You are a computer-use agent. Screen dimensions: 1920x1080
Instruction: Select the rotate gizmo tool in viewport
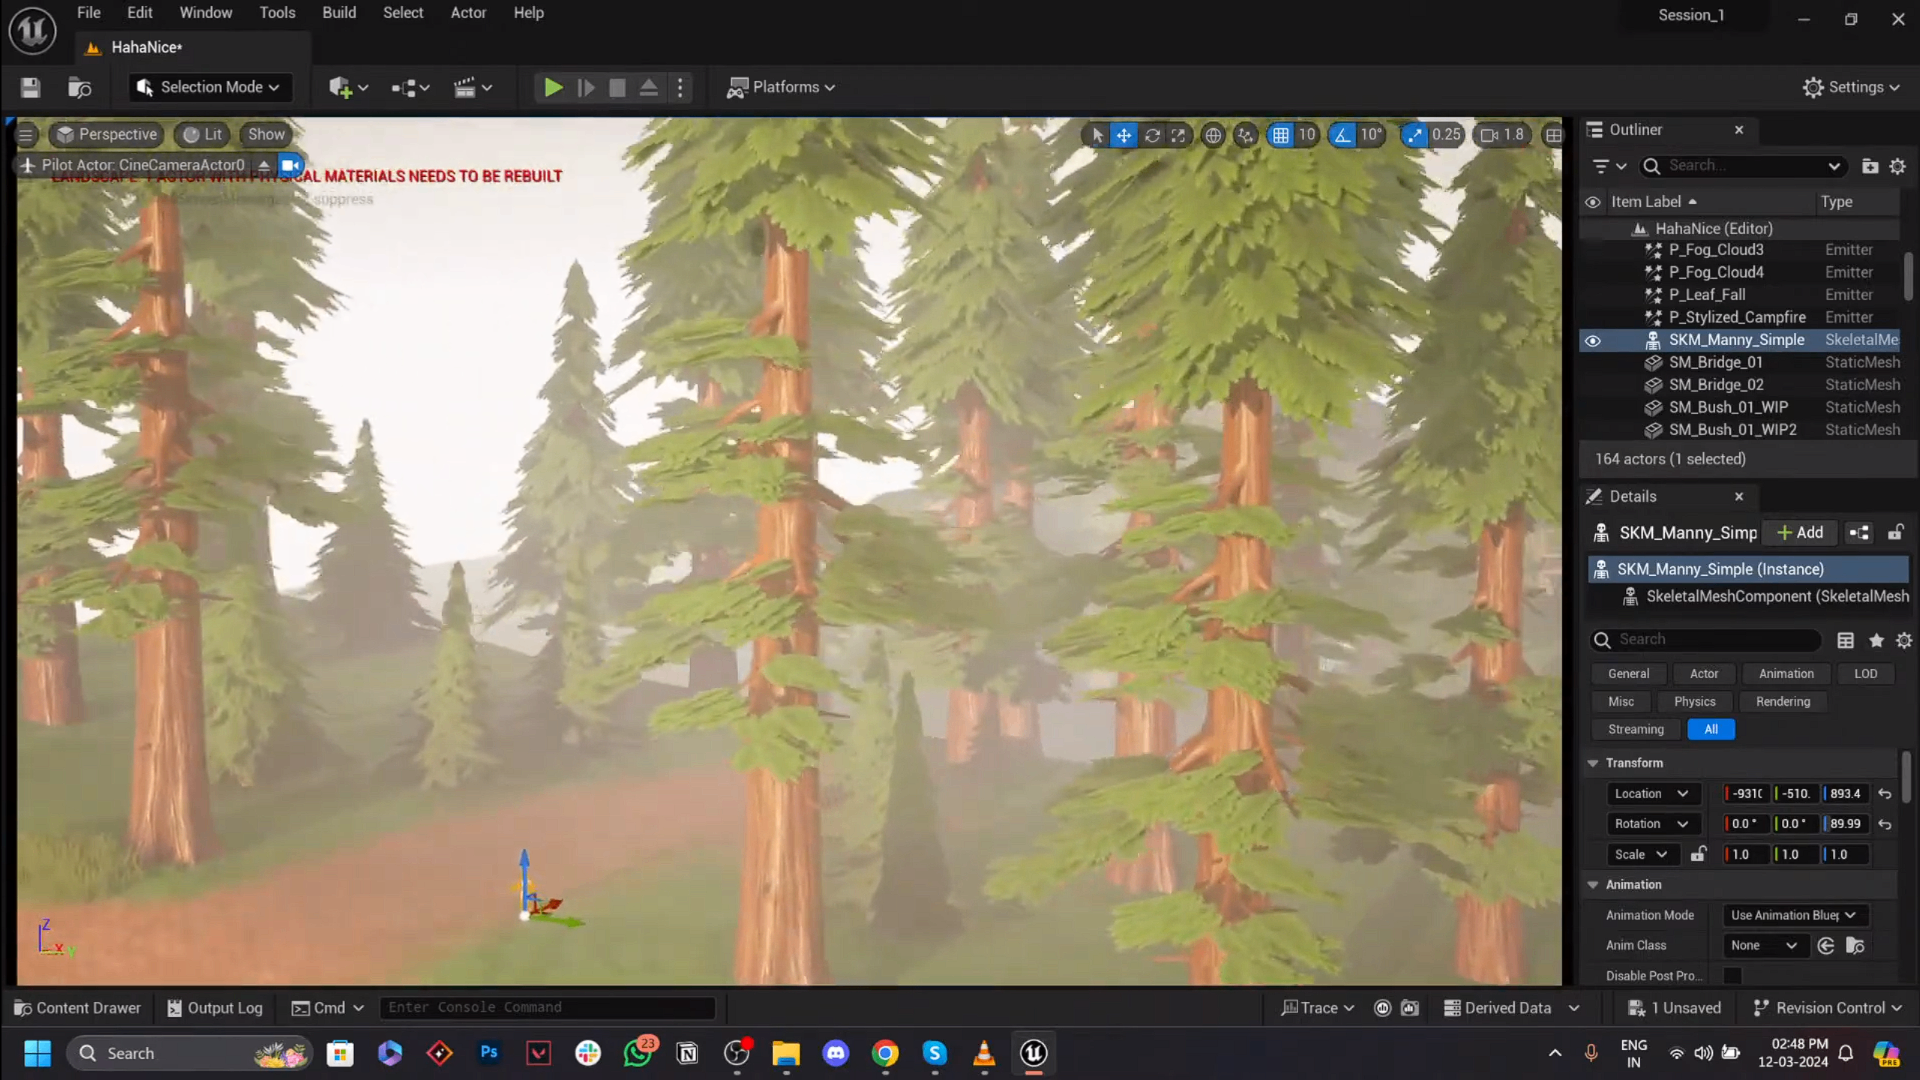(x=1152, y=135)
